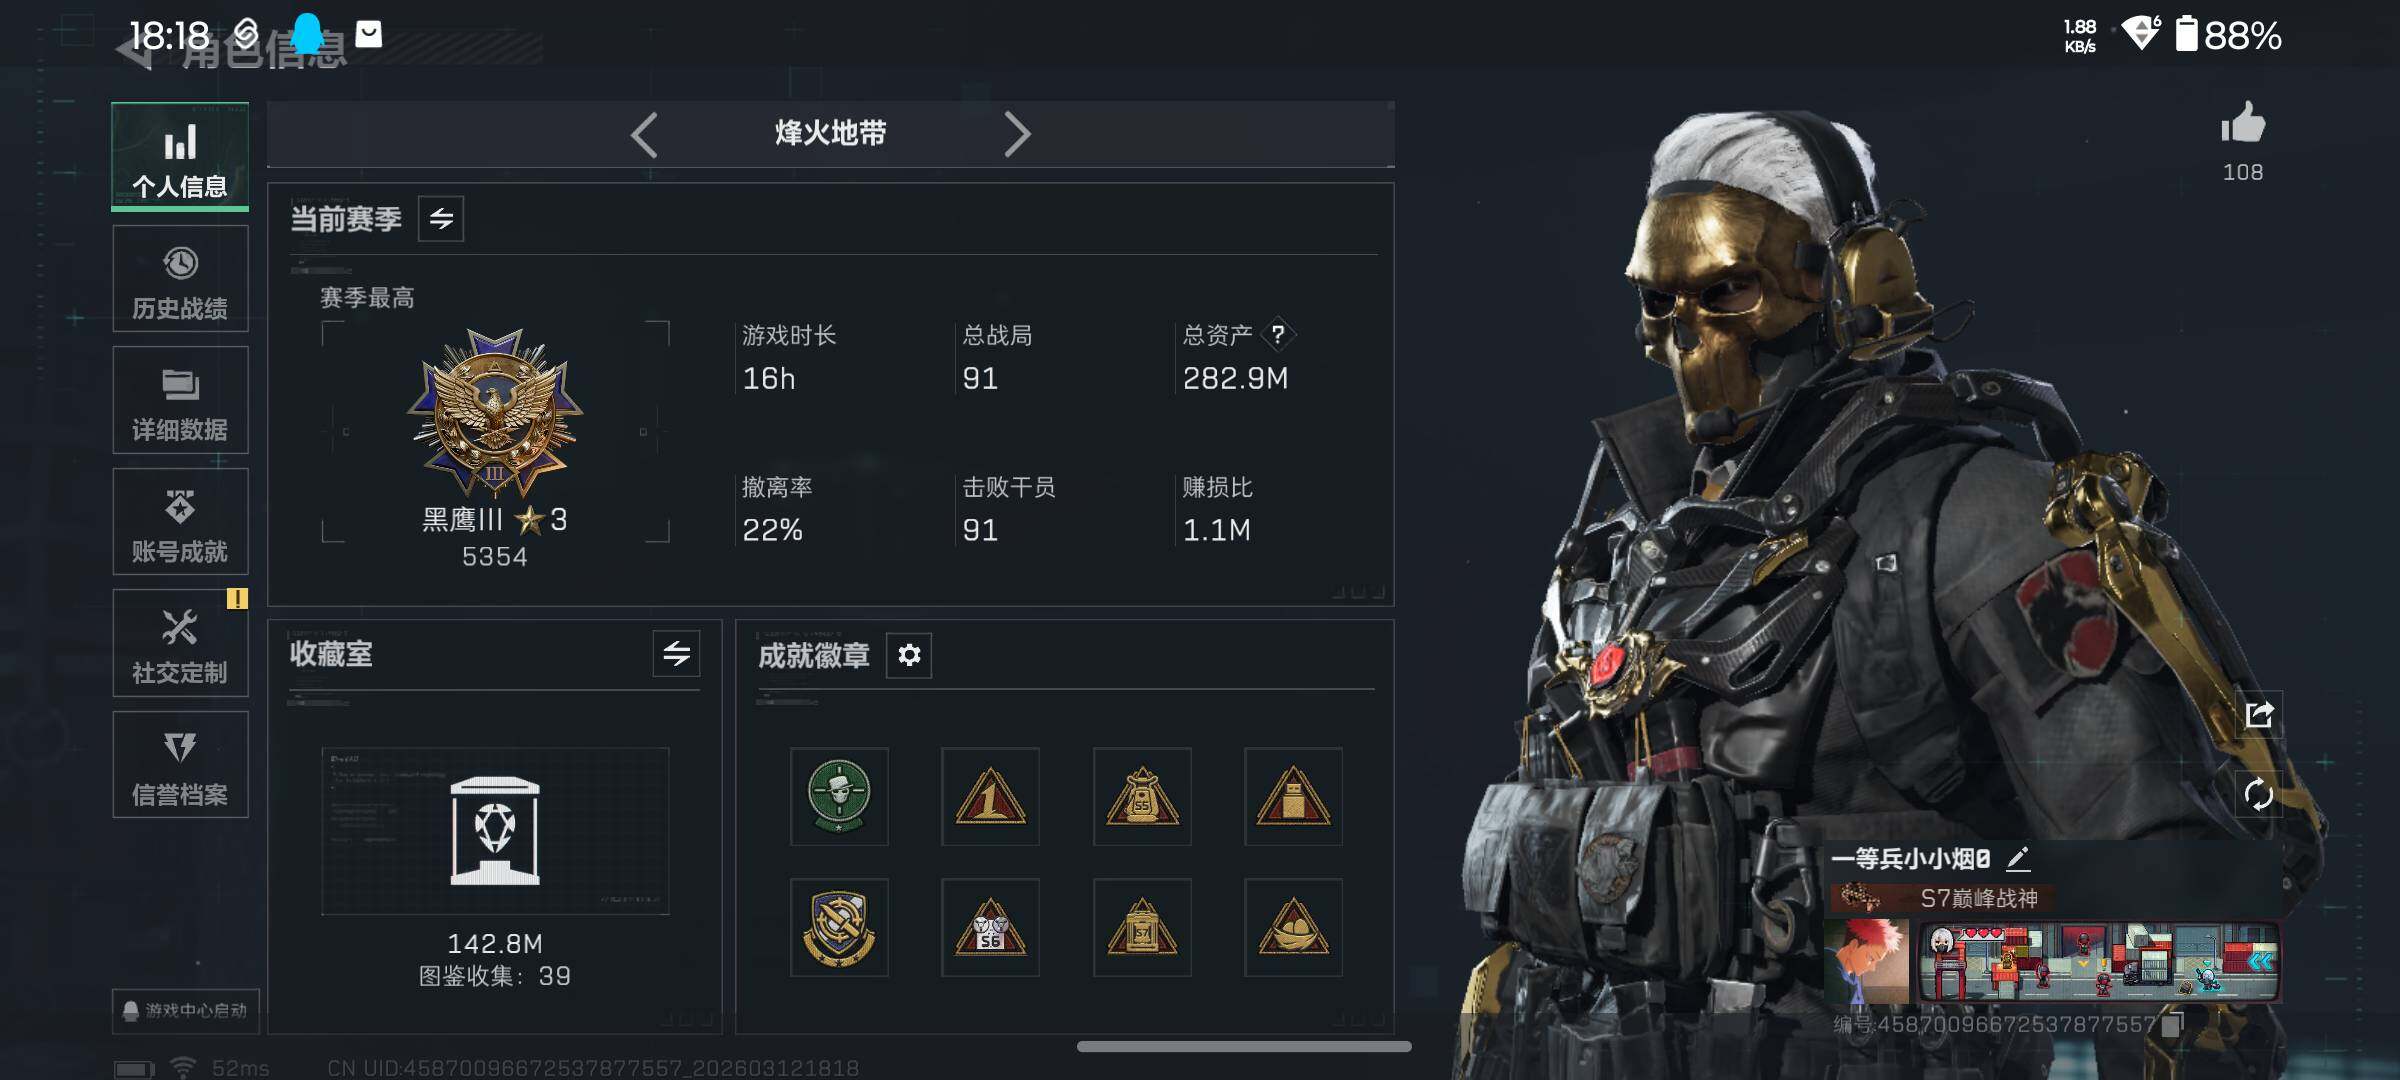The height and width of the screenshot is (1080, 2400).
Task: Toggle the 当前赛季 season switch button
Action: pos(441,218)
